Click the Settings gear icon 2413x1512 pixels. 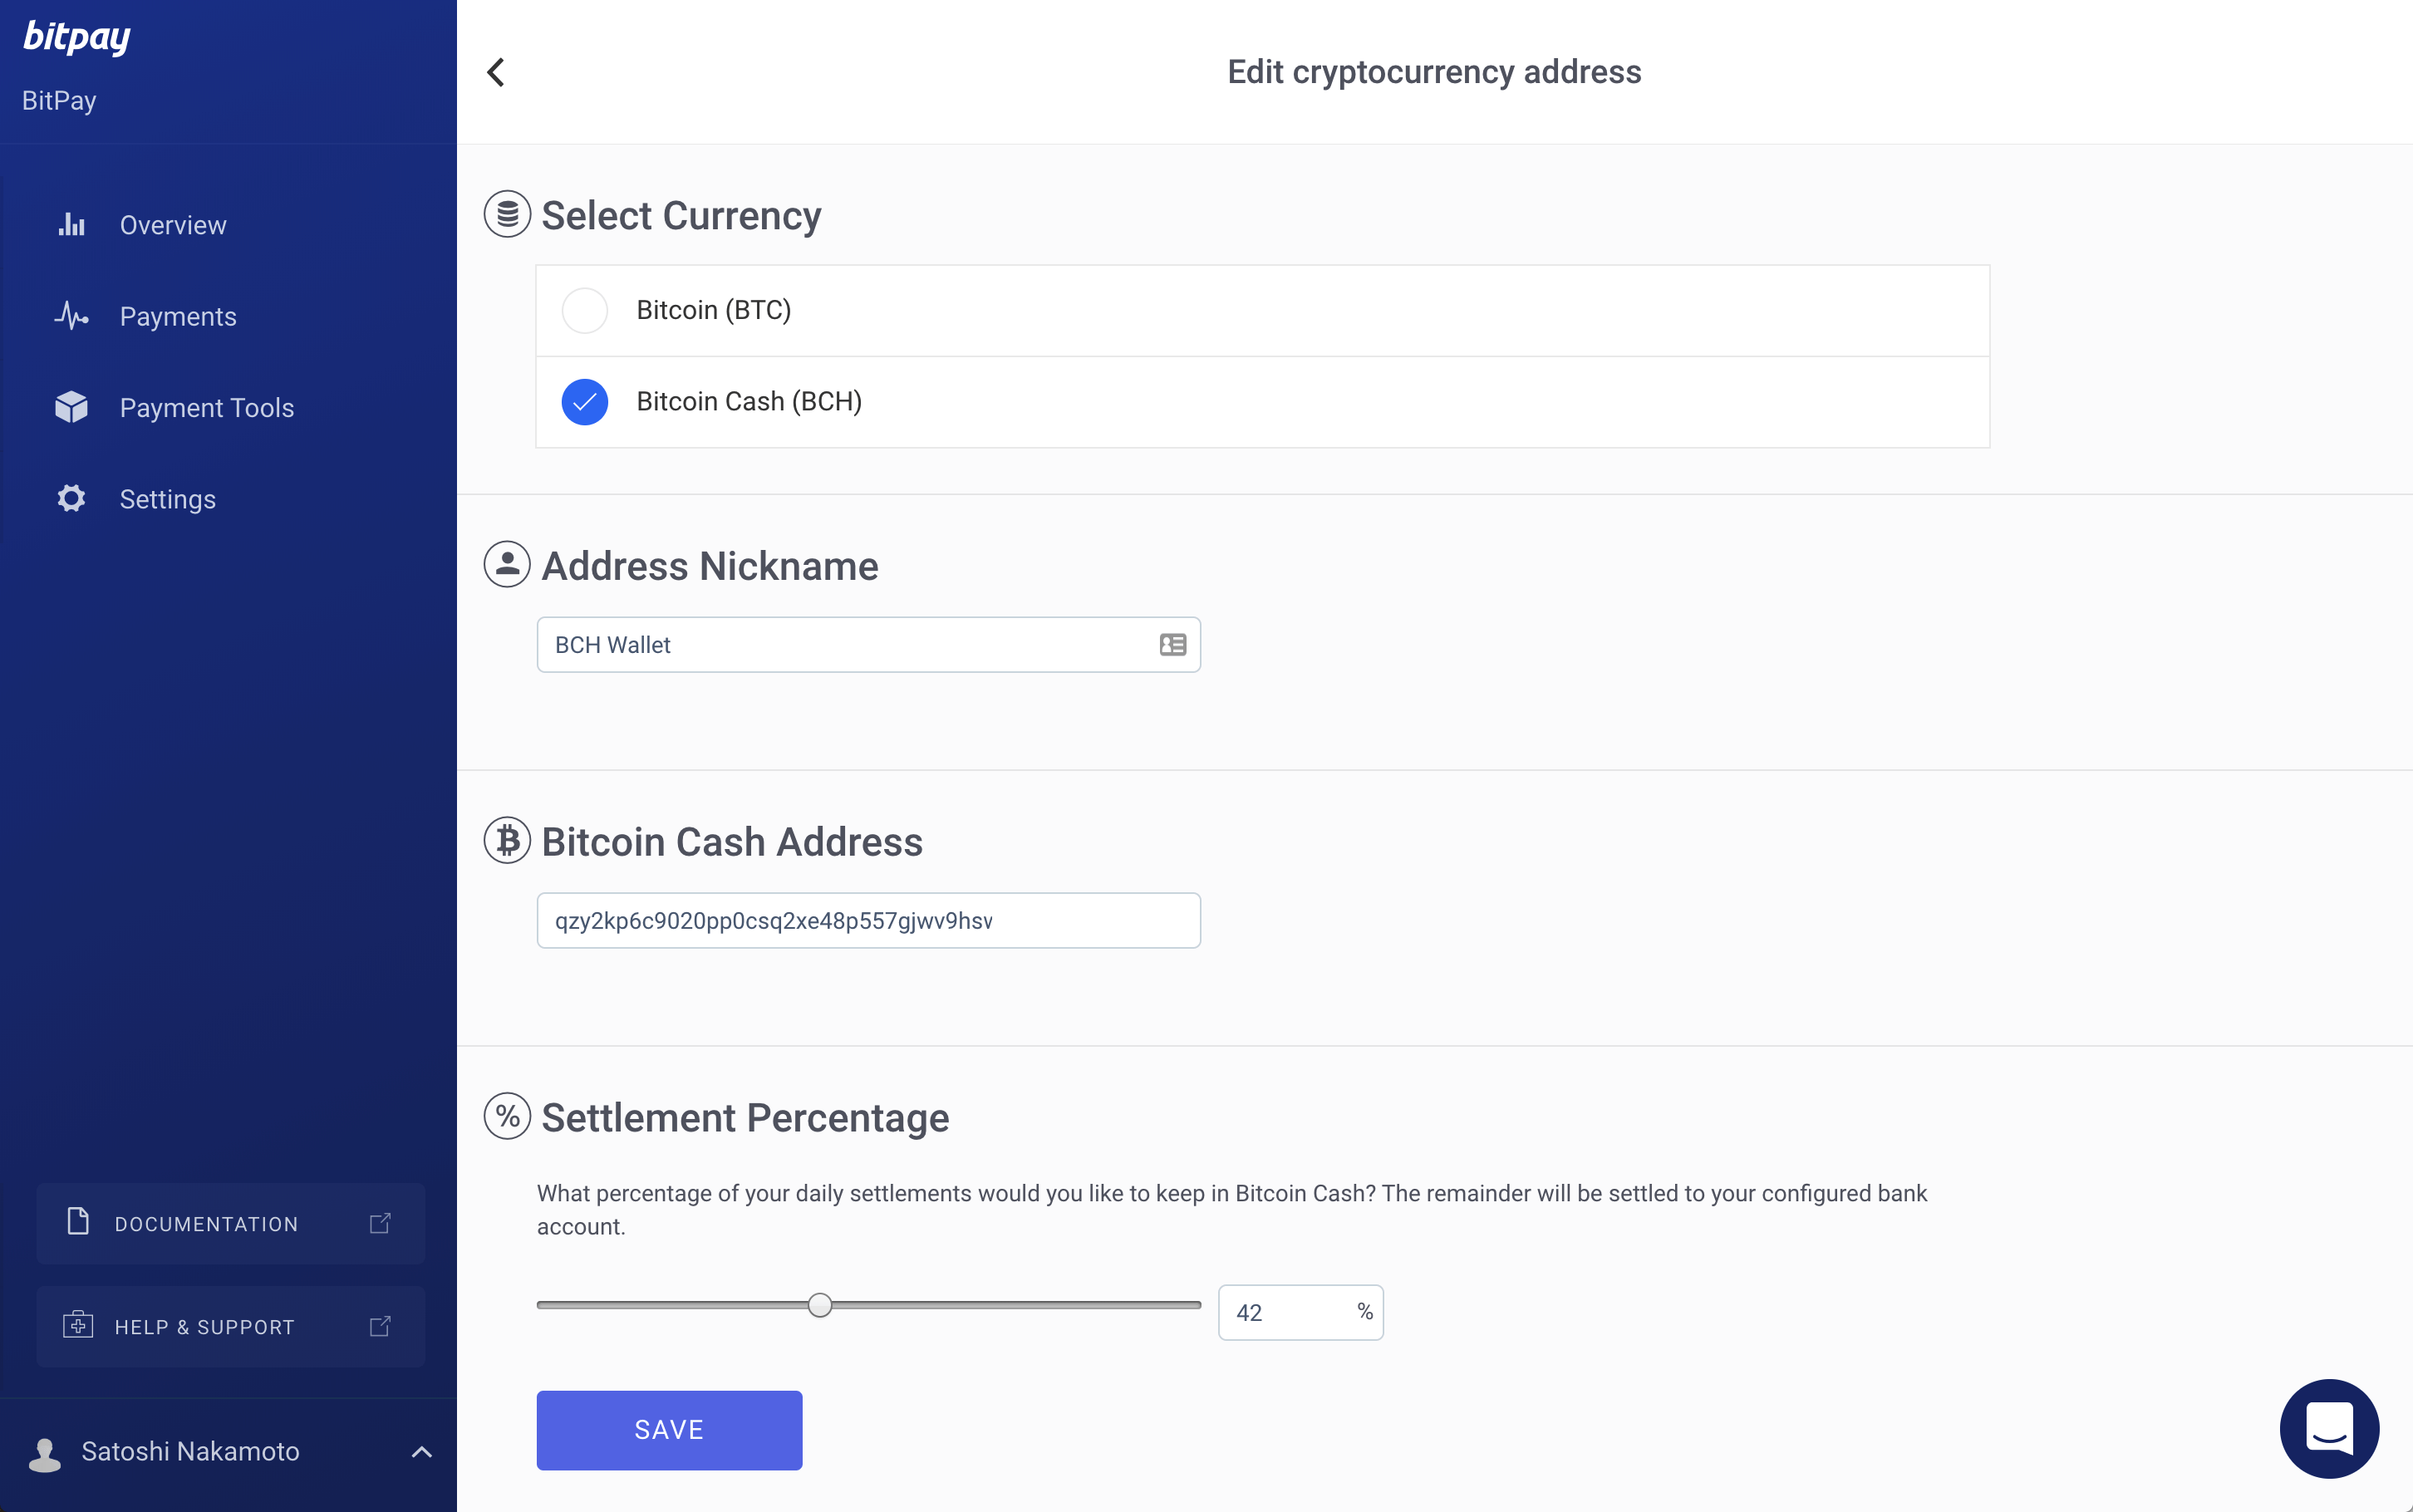click(71, 499)
